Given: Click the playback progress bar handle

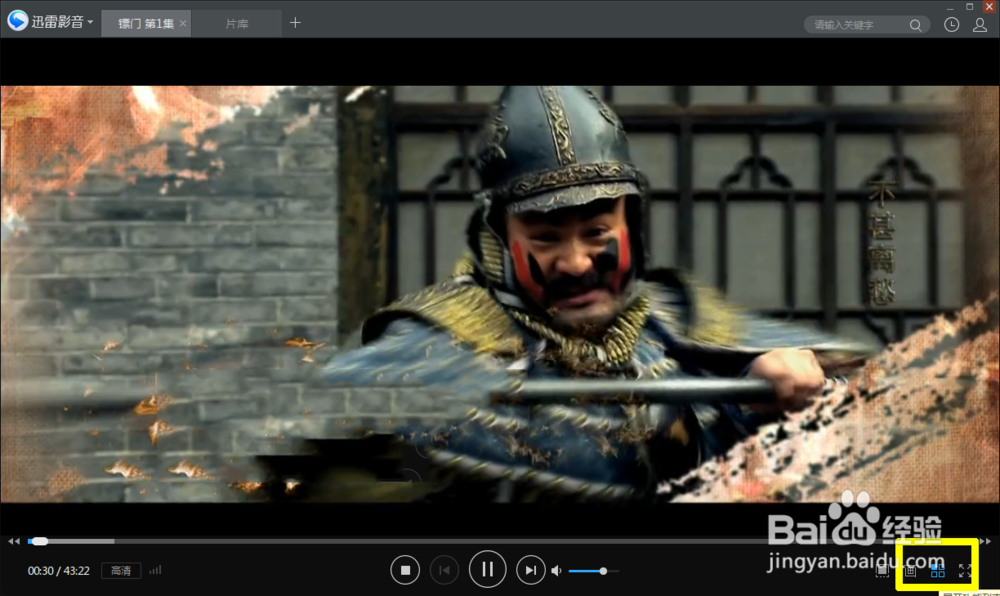Looking at the screenshot, I should [40, 541].
